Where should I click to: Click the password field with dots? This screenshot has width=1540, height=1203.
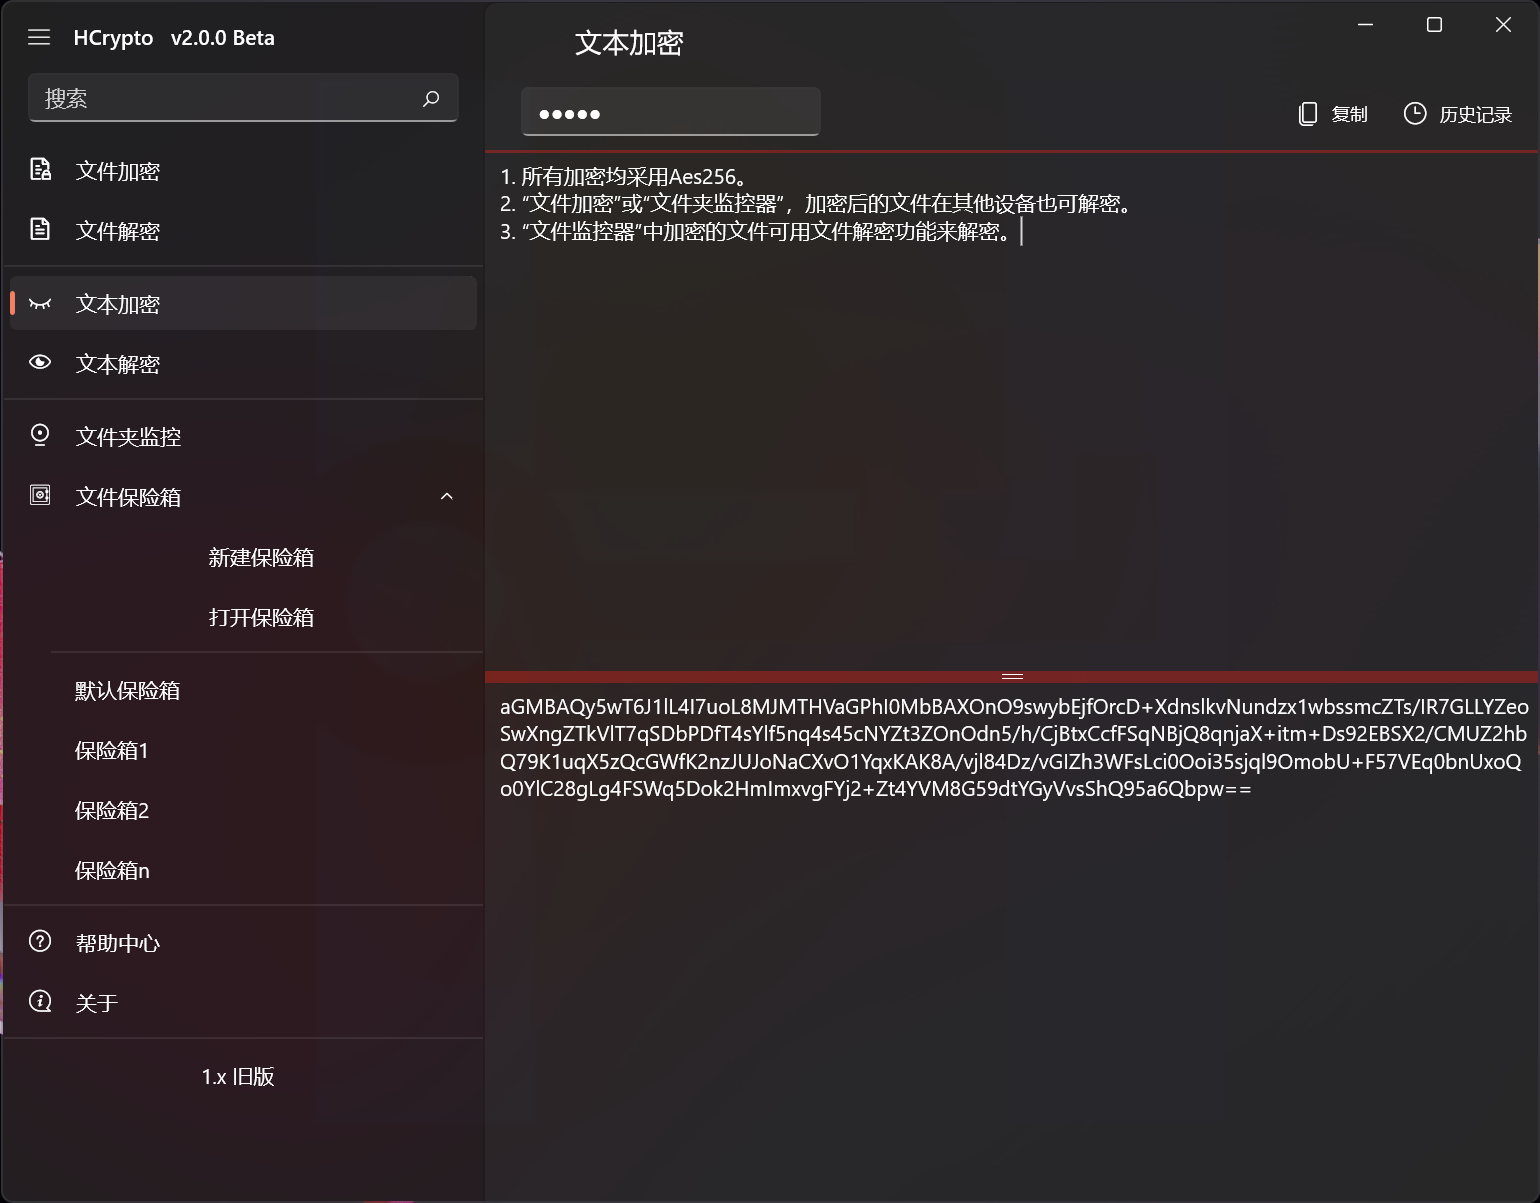pos(670,112)
